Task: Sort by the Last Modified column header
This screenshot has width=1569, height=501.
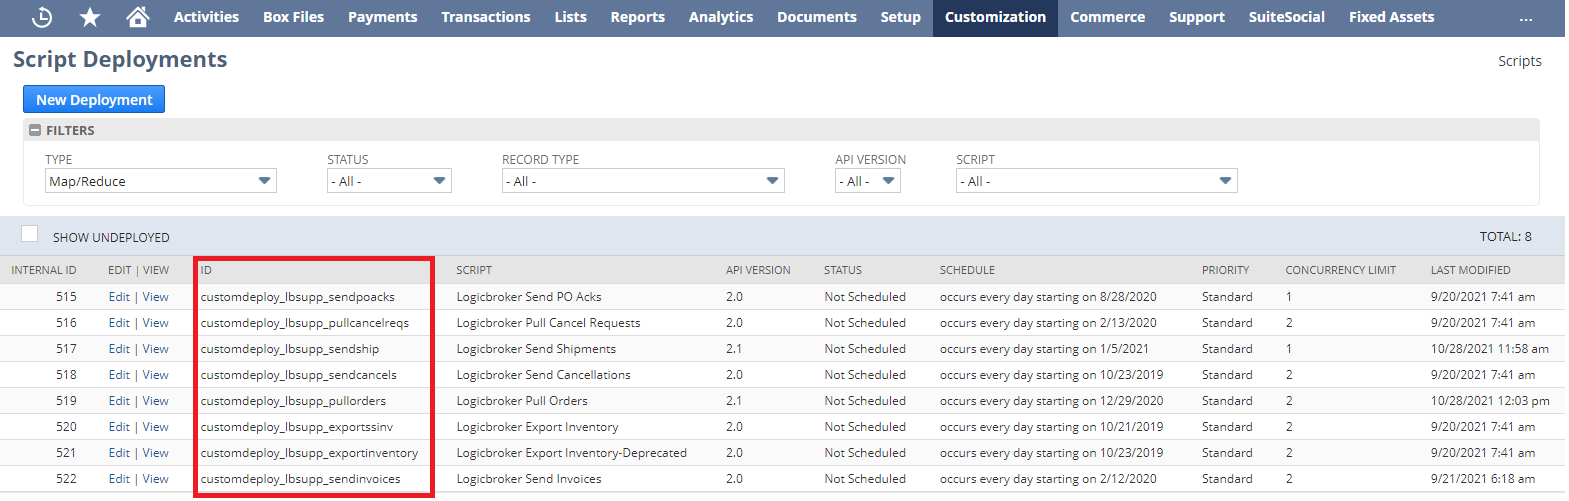Action: click(x=1470, y=270)
